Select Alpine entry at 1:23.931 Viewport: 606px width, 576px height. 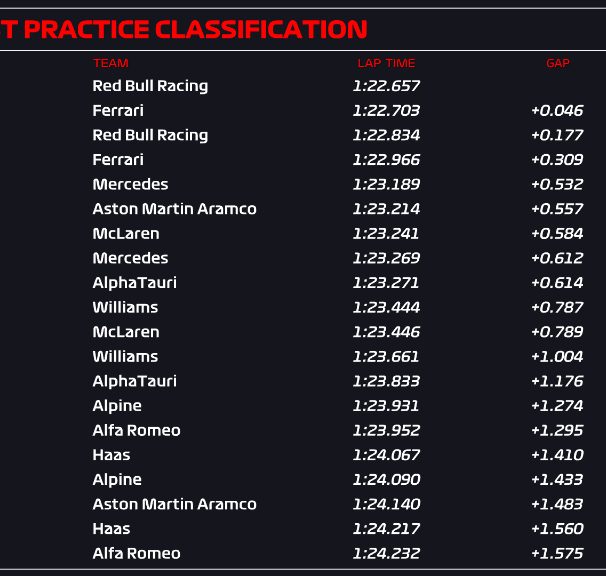point(117,406)
